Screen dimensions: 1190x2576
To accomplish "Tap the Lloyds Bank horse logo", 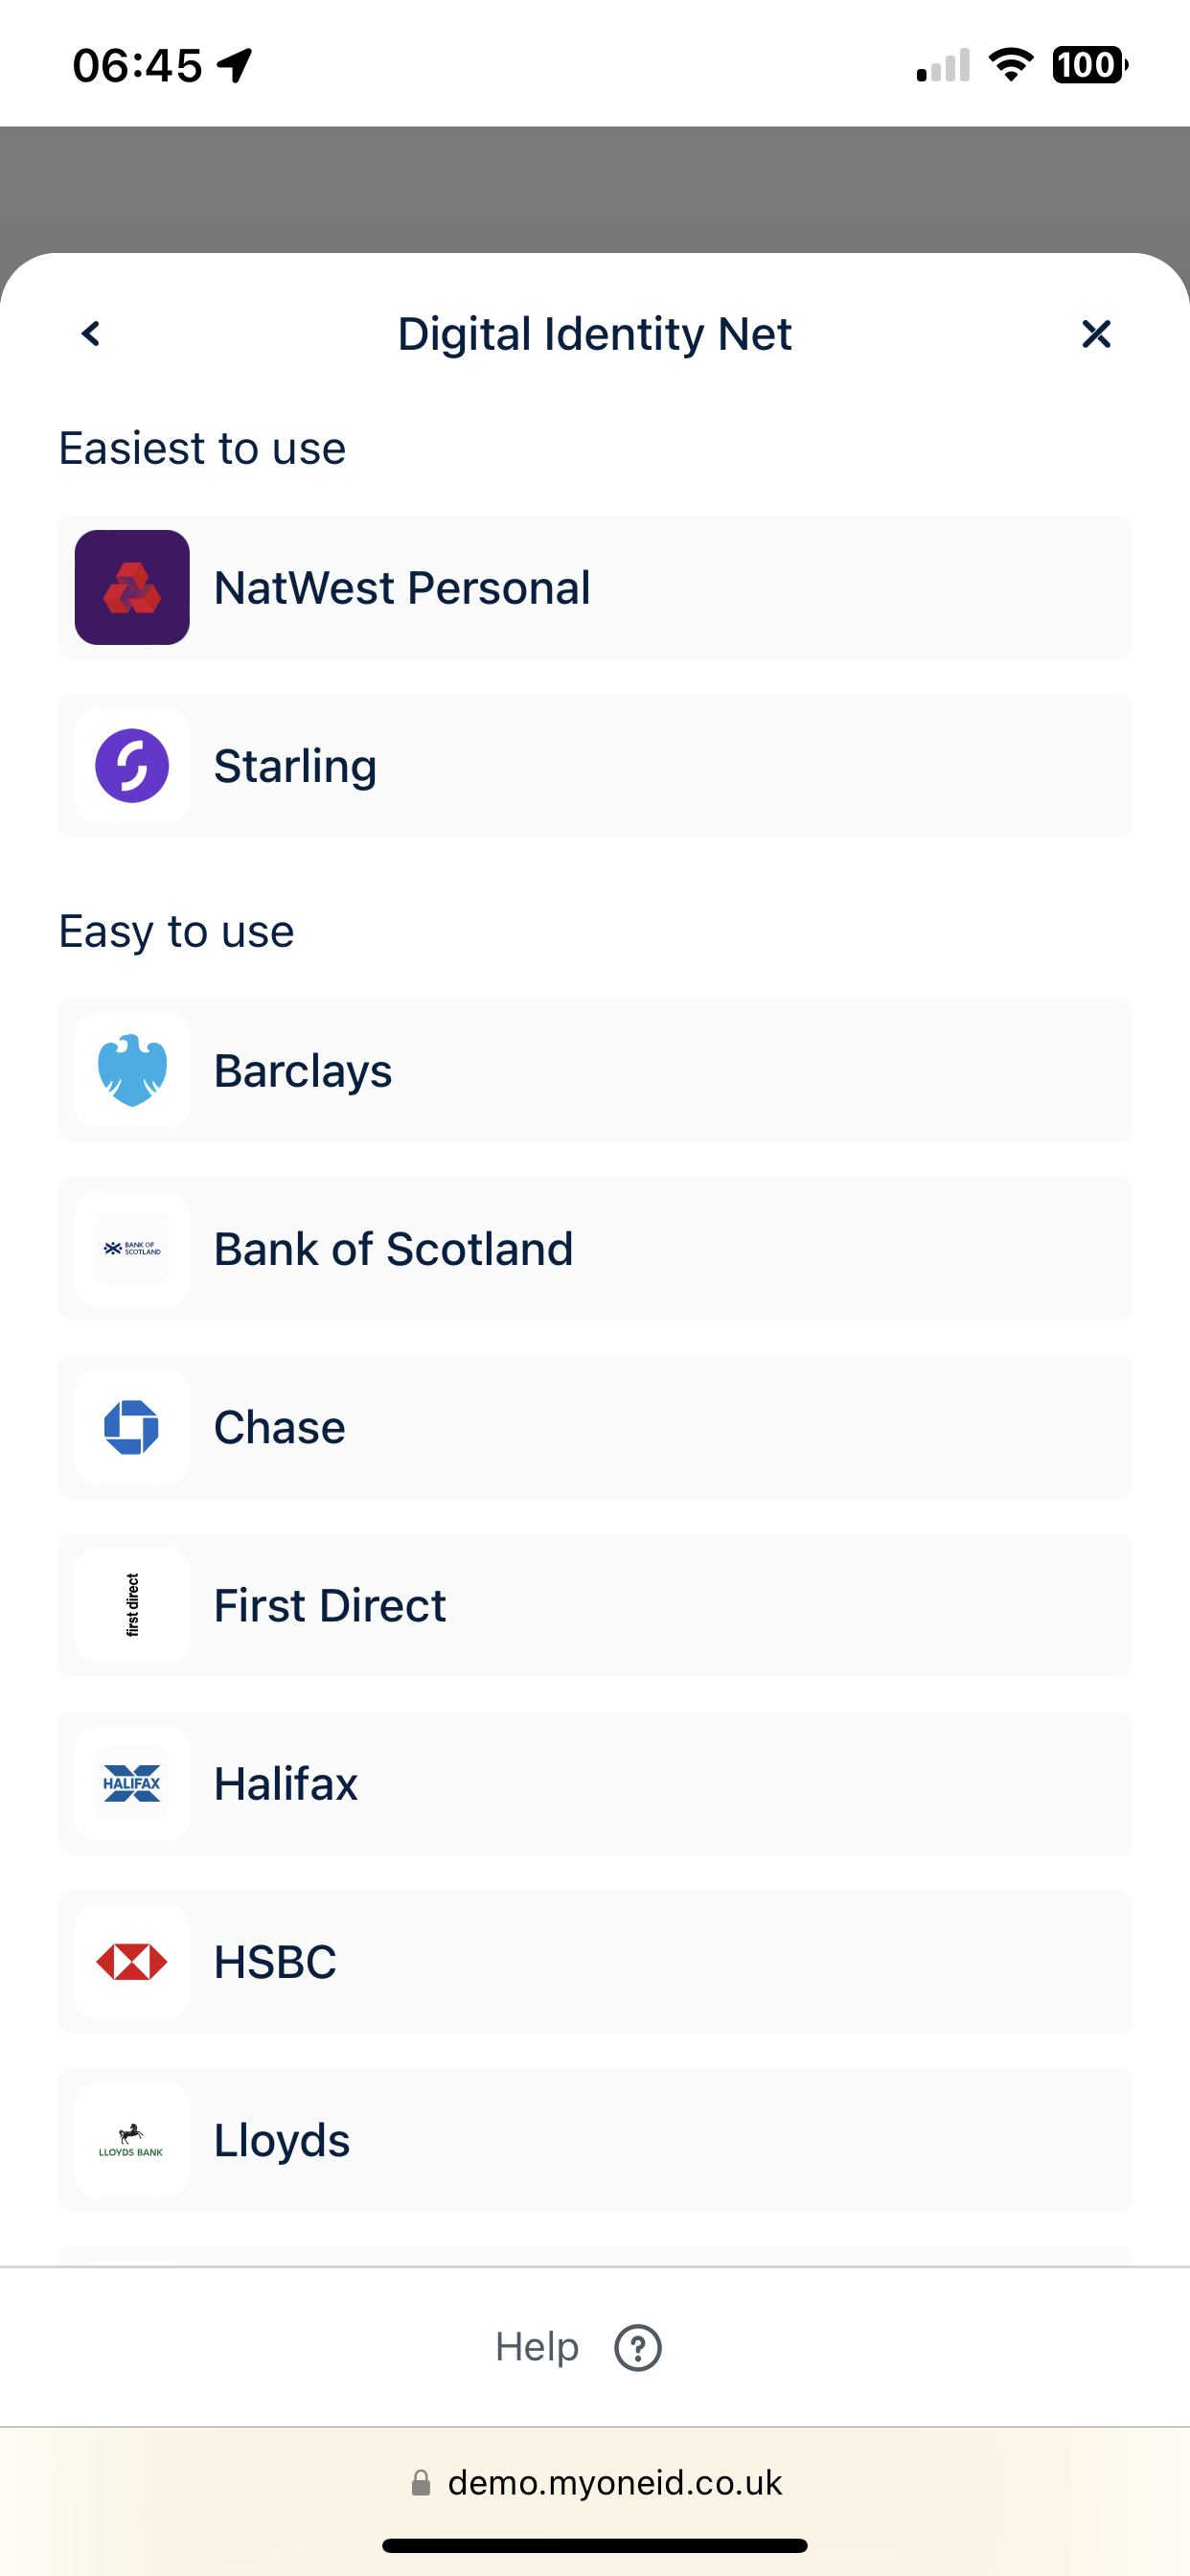I will [132, 2140].
